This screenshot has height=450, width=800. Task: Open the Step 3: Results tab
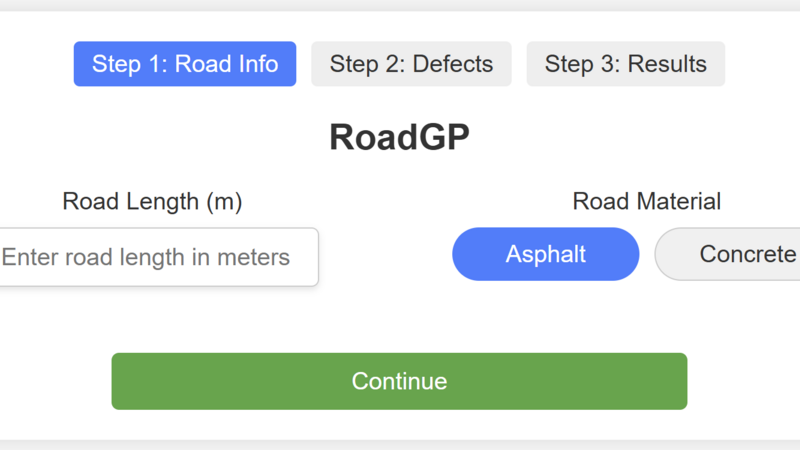coord(625,64)
